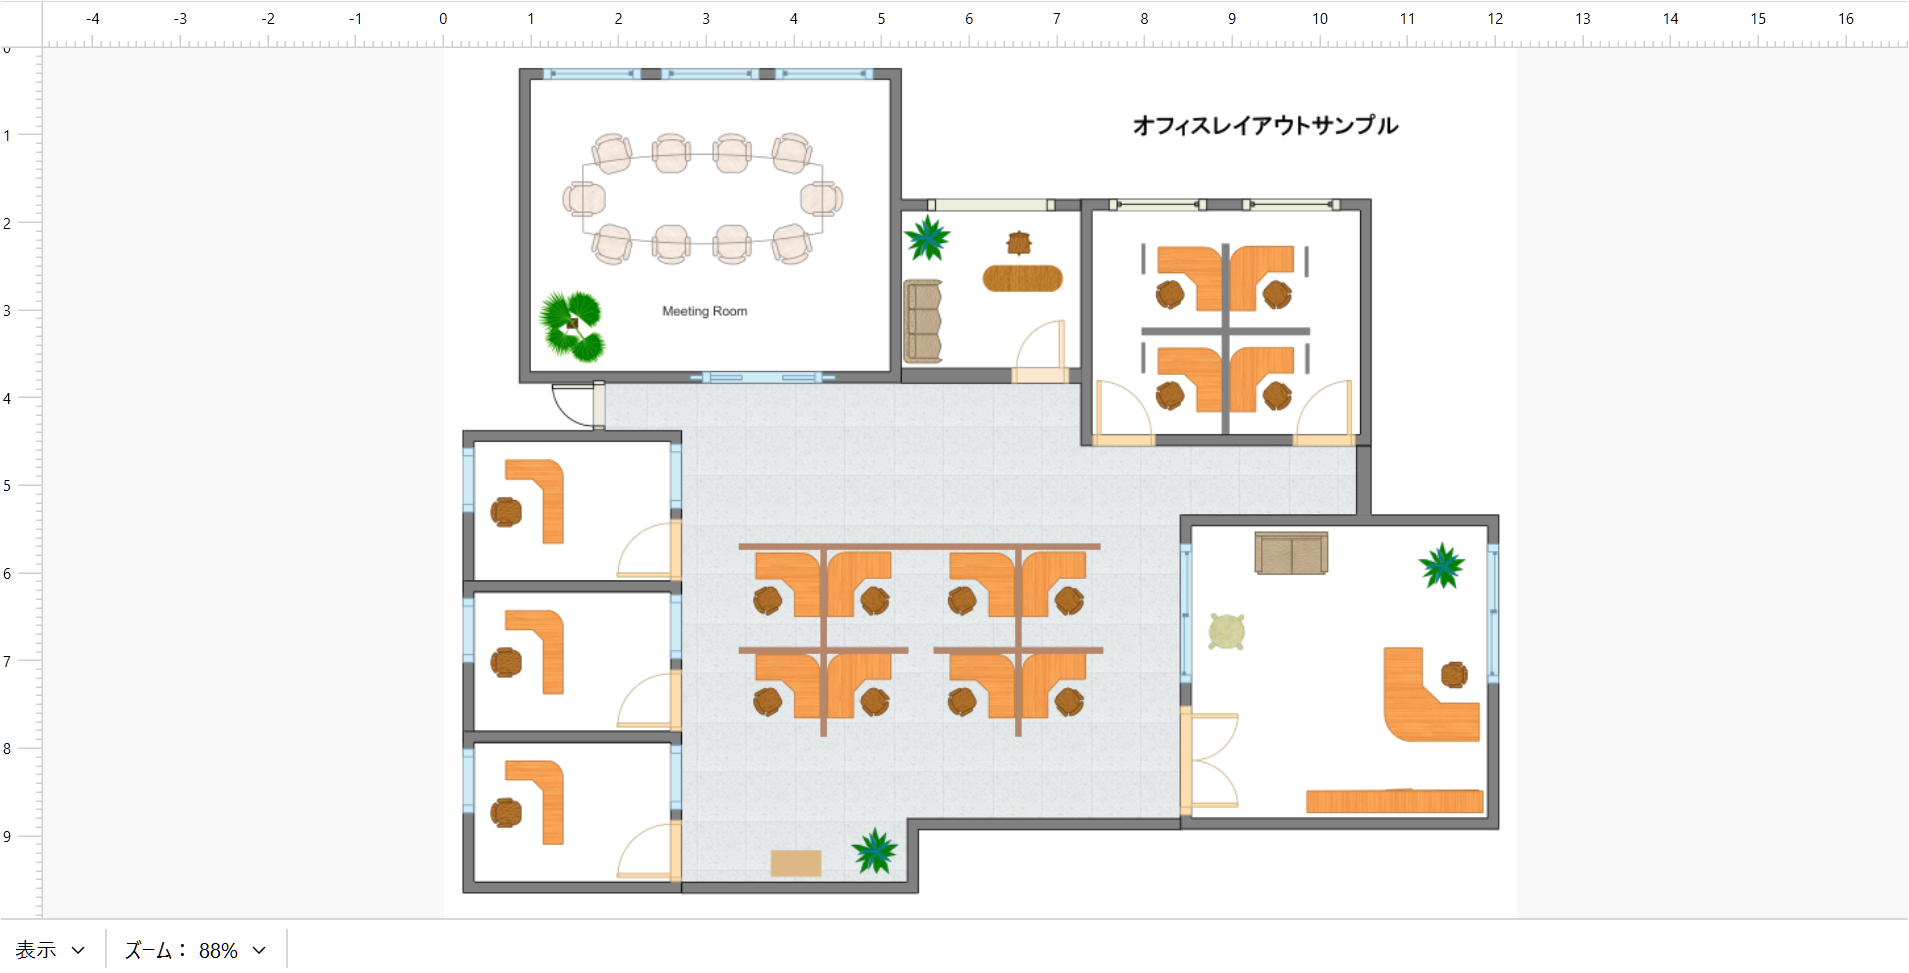Click the chair behind the executive desk

1454,675
